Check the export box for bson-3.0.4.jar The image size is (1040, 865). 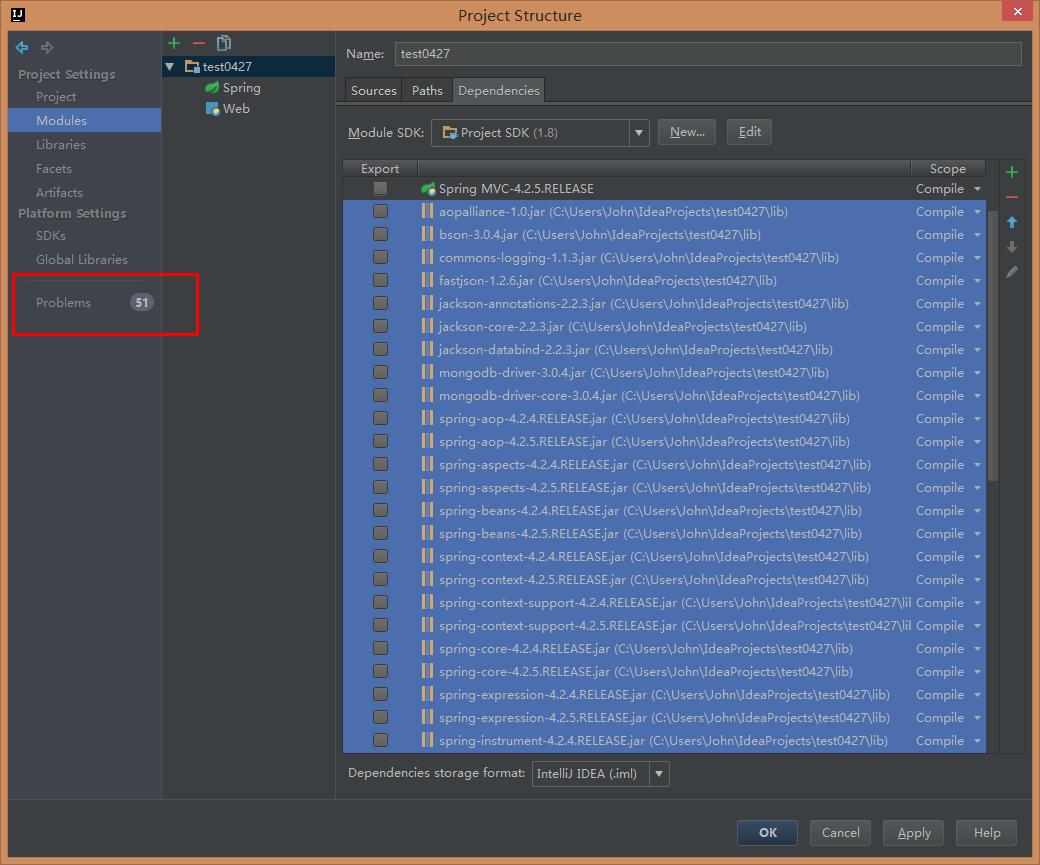tap(380, 234)
